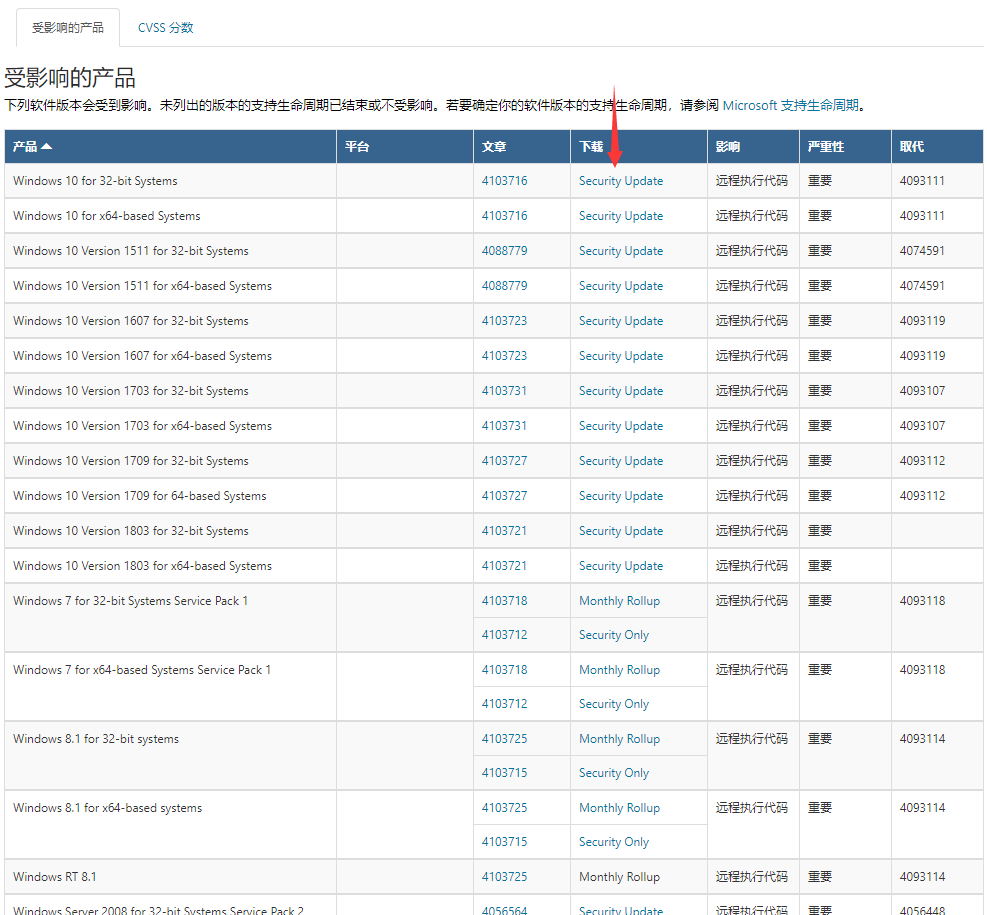
Task: Open article 4103723 for Version 1607 32-bit
Action: [504, 321]
